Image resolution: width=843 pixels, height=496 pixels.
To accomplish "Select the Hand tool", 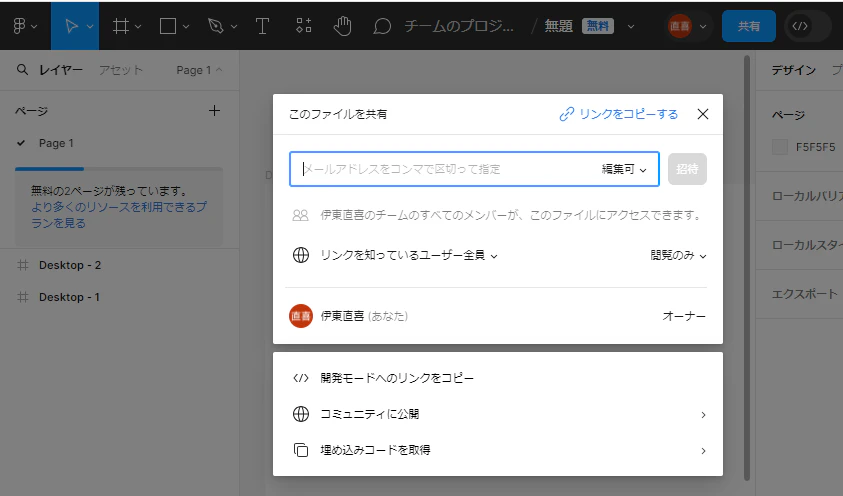I will pos(342,26).
